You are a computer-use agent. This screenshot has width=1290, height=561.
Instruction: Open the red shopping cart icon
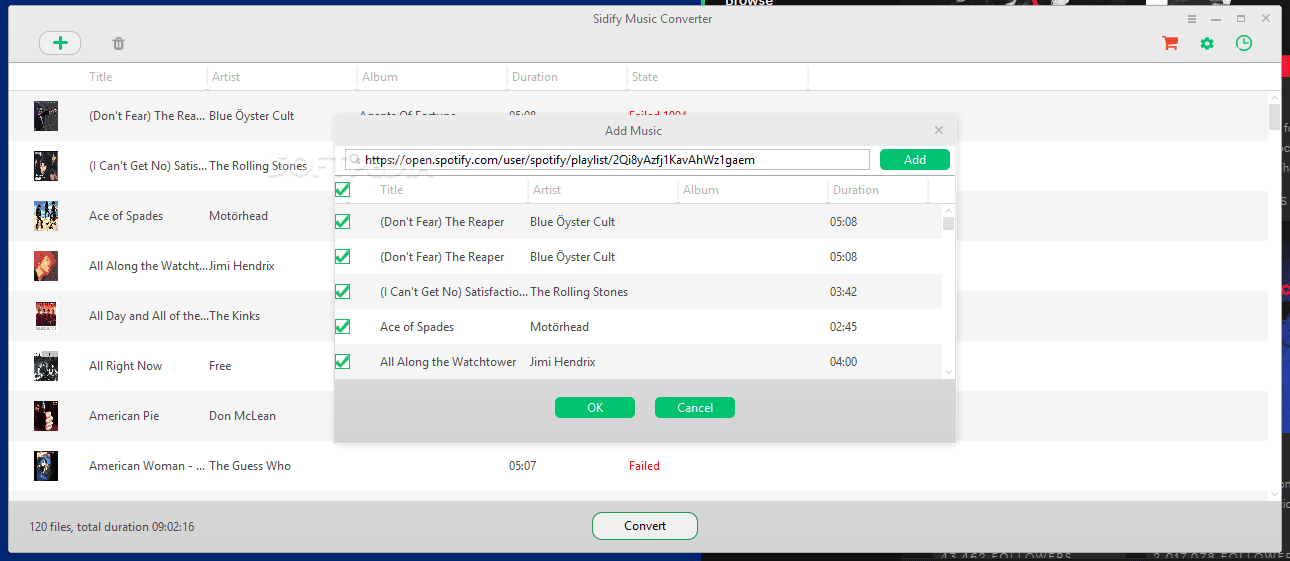click(x=1169, y=43)
